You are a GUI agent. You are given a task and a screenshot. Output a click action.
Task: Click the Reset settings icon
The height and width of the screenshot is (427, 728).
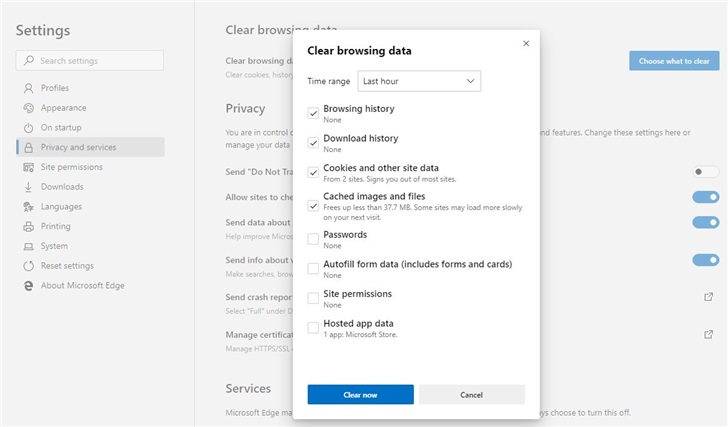(x=29, y=266)
